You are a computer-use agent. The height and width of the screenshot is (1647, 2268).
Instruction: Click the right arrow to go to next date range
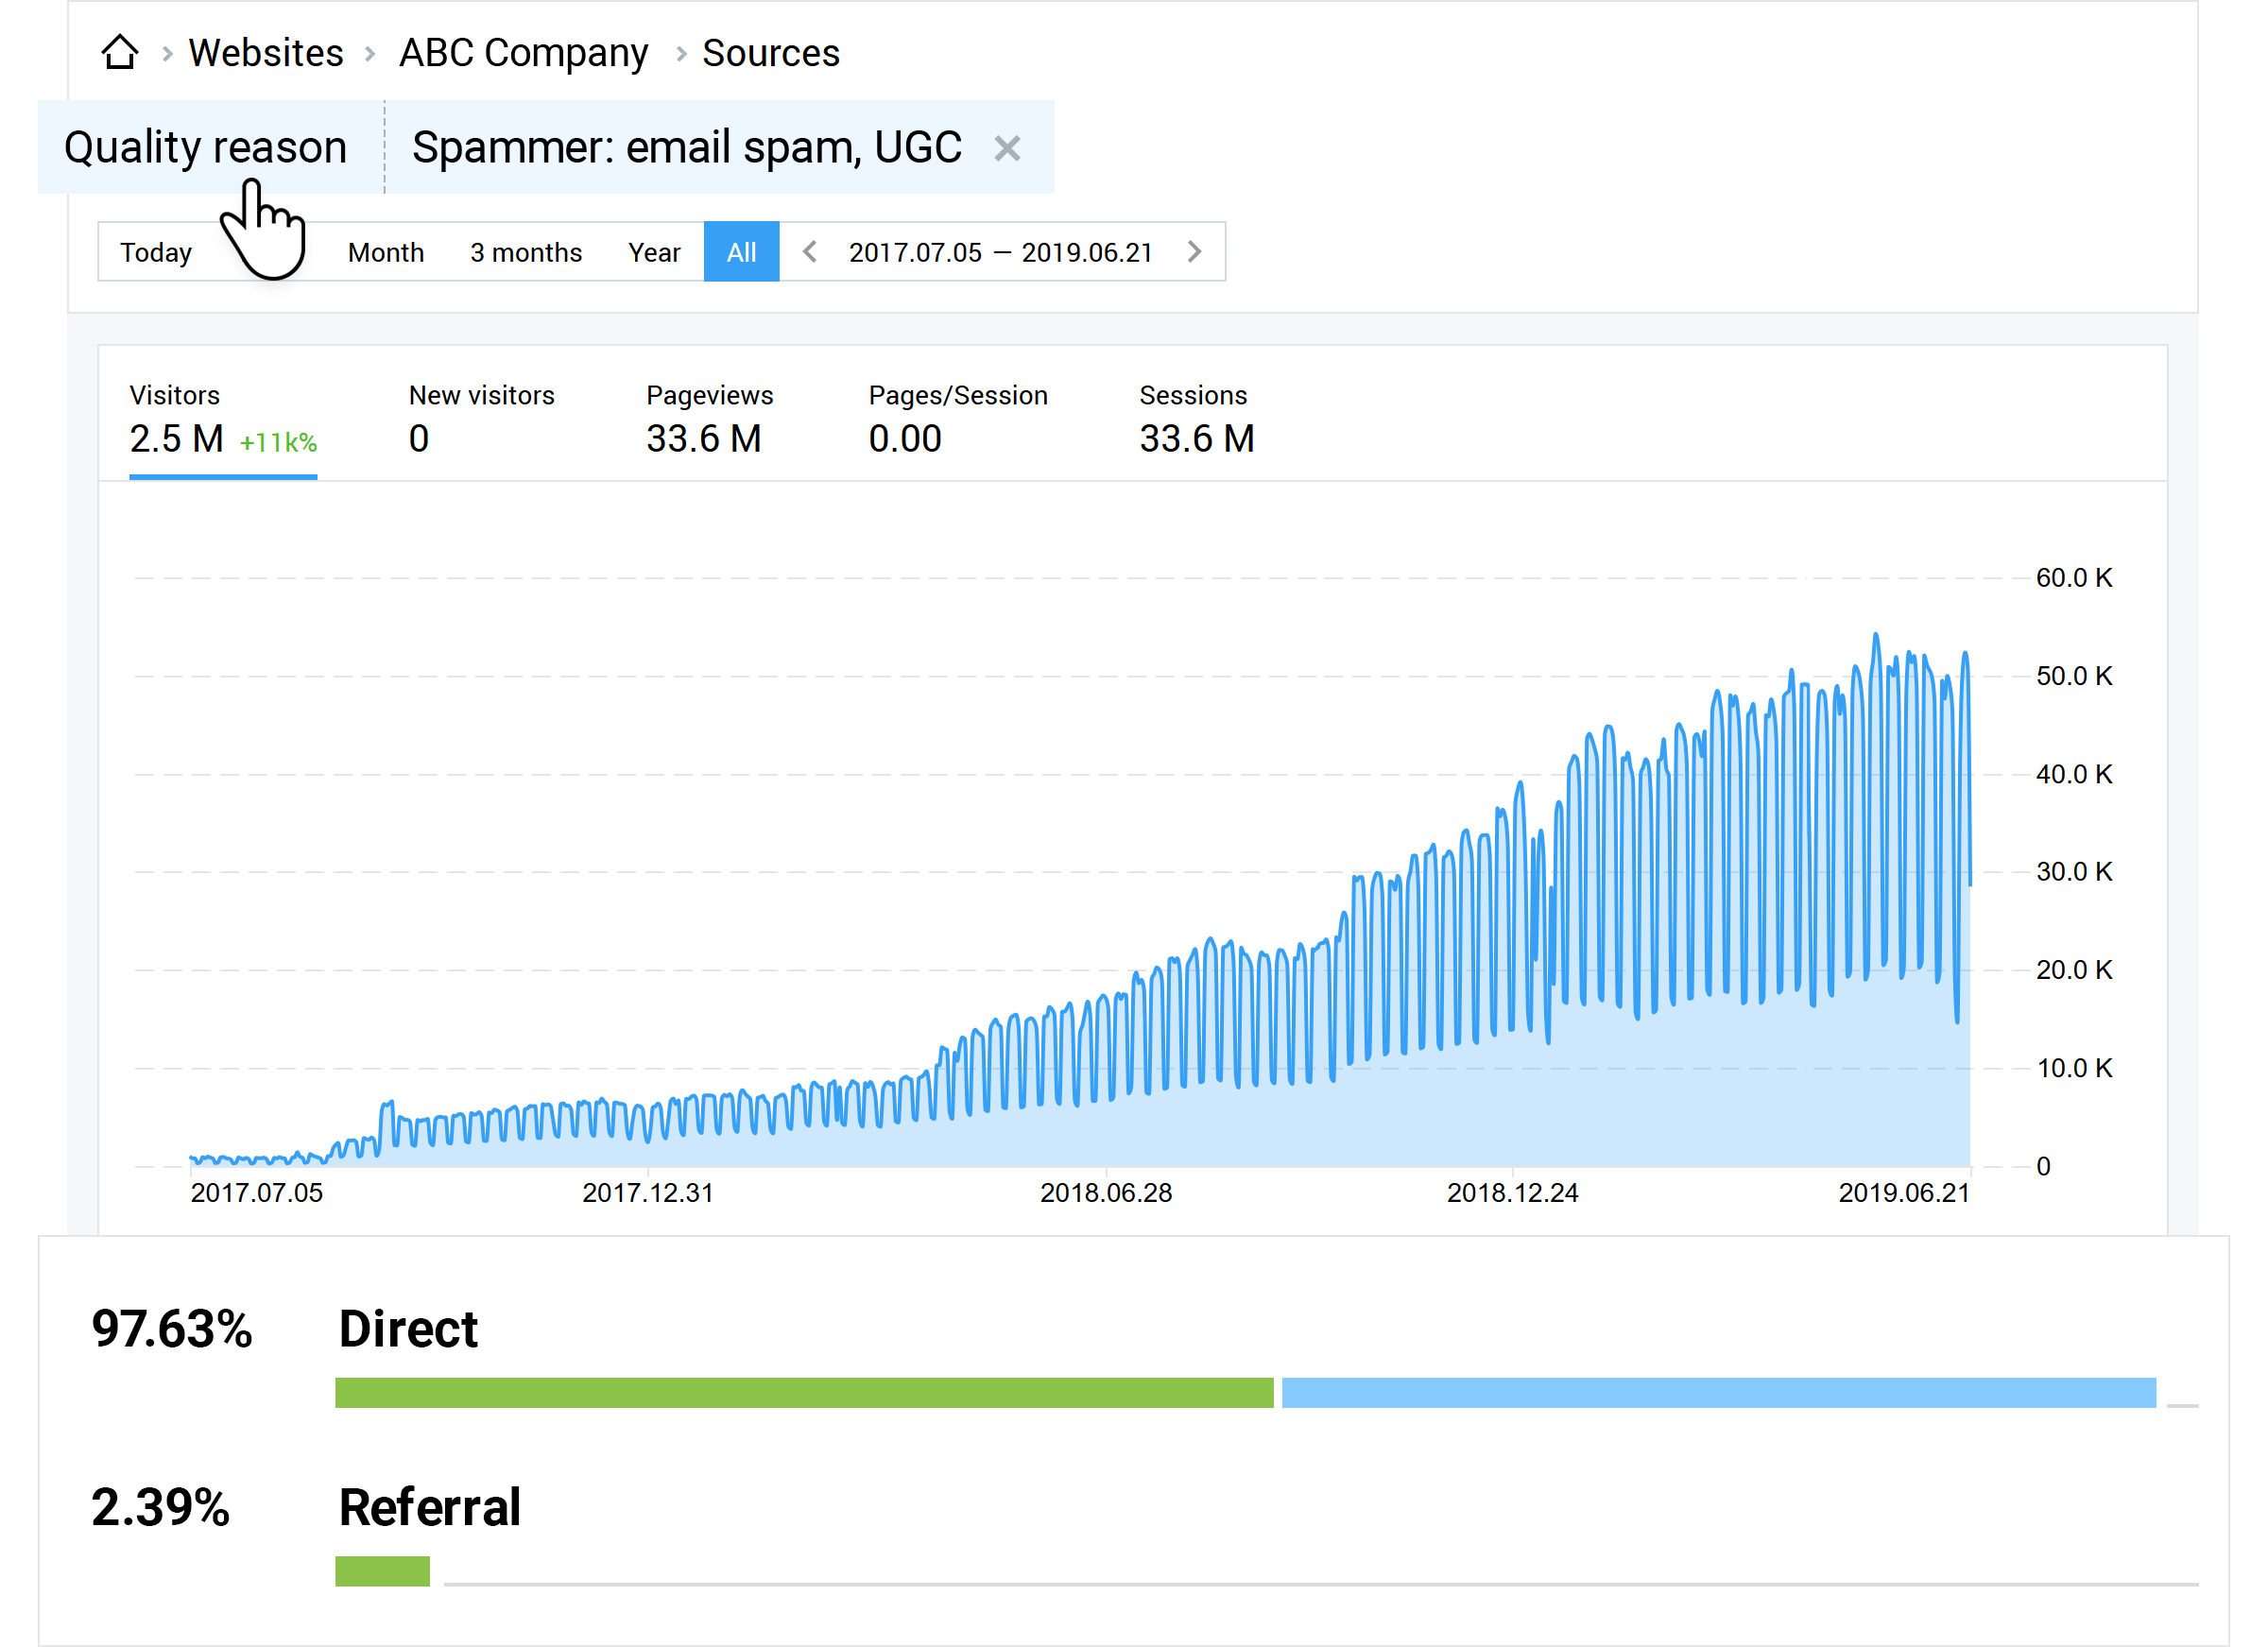pos(1197,252)
